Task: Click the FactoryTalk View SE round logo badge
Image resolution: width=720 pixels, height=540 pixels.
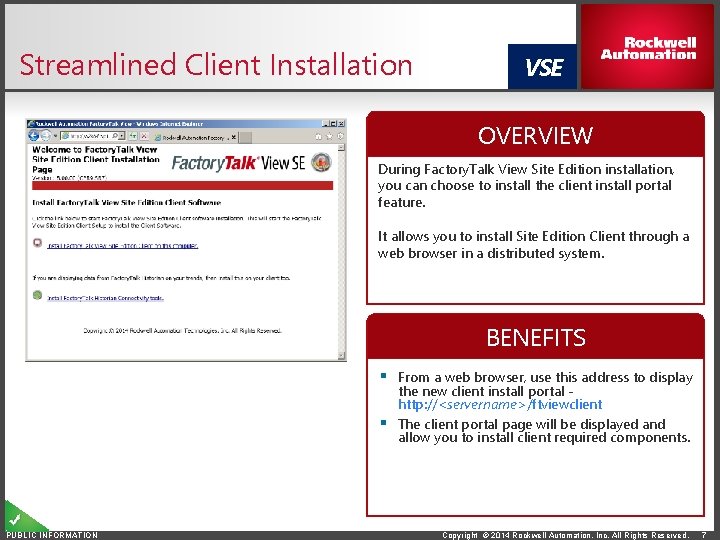Action: click(x=321, y=163)
